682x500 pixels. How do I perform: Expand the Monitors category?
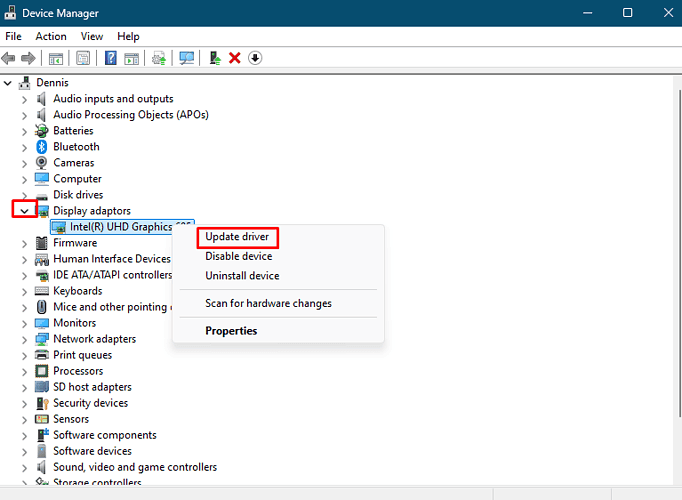point(24,323)
